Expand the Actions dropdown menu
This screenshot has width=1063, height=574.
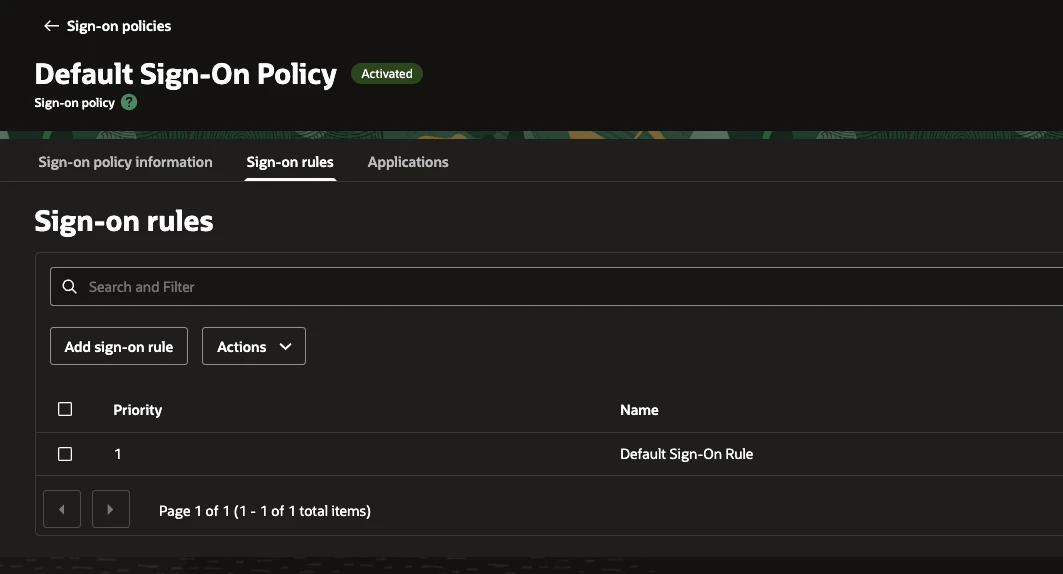[x=254, y=346]
